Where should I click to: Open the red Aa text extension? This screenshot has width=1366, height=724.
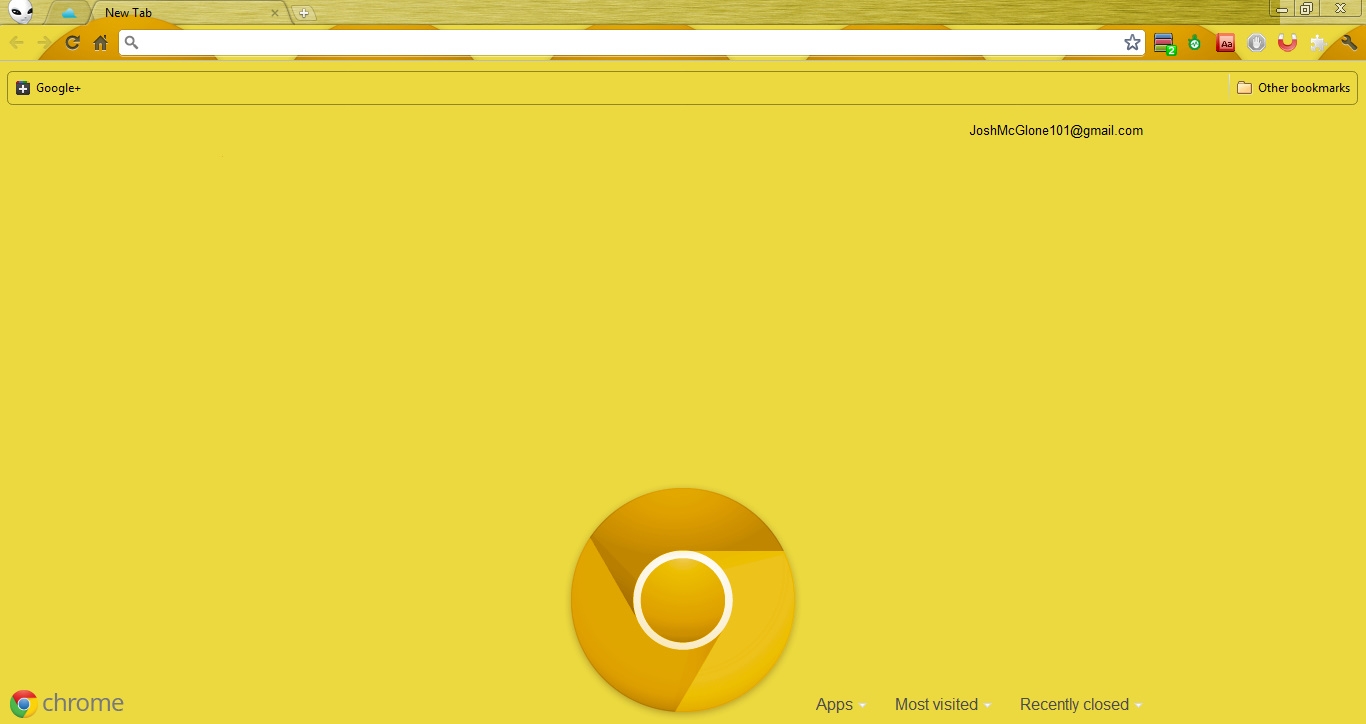tap(1225, 43)
